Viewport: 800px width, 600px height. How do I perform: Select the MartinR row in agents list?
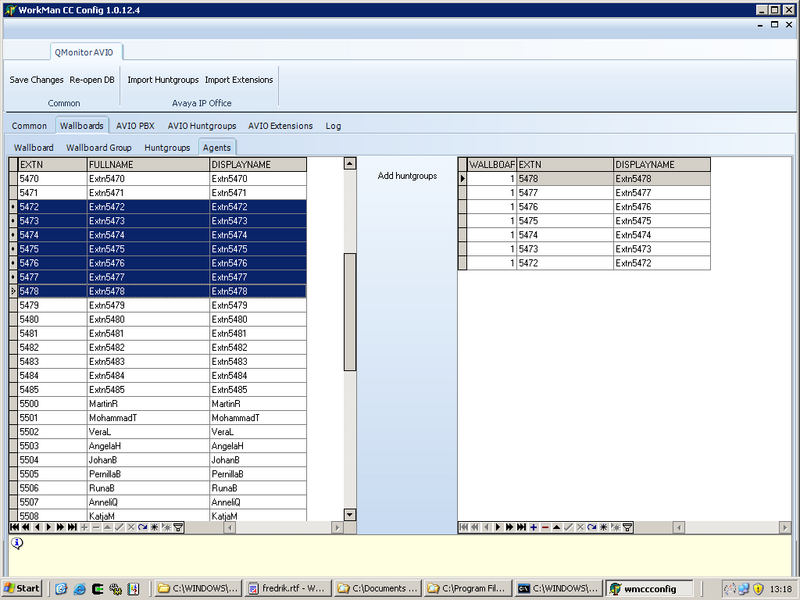click(147, 403)
